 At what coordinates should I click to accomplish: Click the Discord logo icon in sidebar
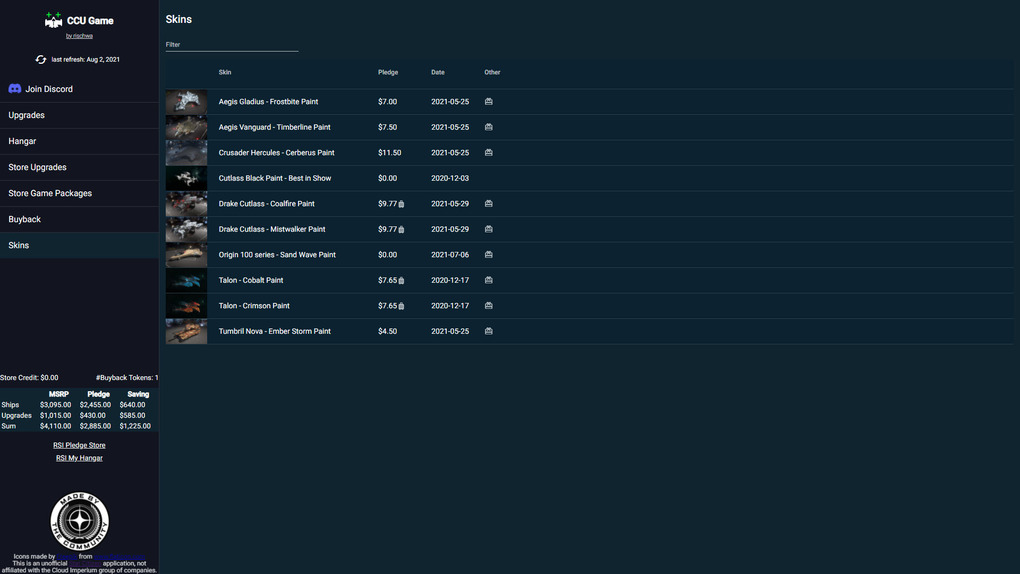click(15, 89)
